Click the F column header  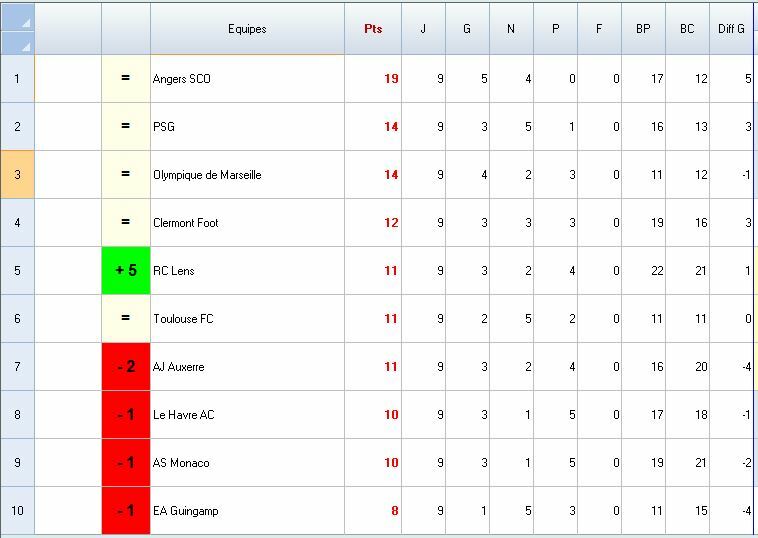pyautogui.click(x=599, y=29)
